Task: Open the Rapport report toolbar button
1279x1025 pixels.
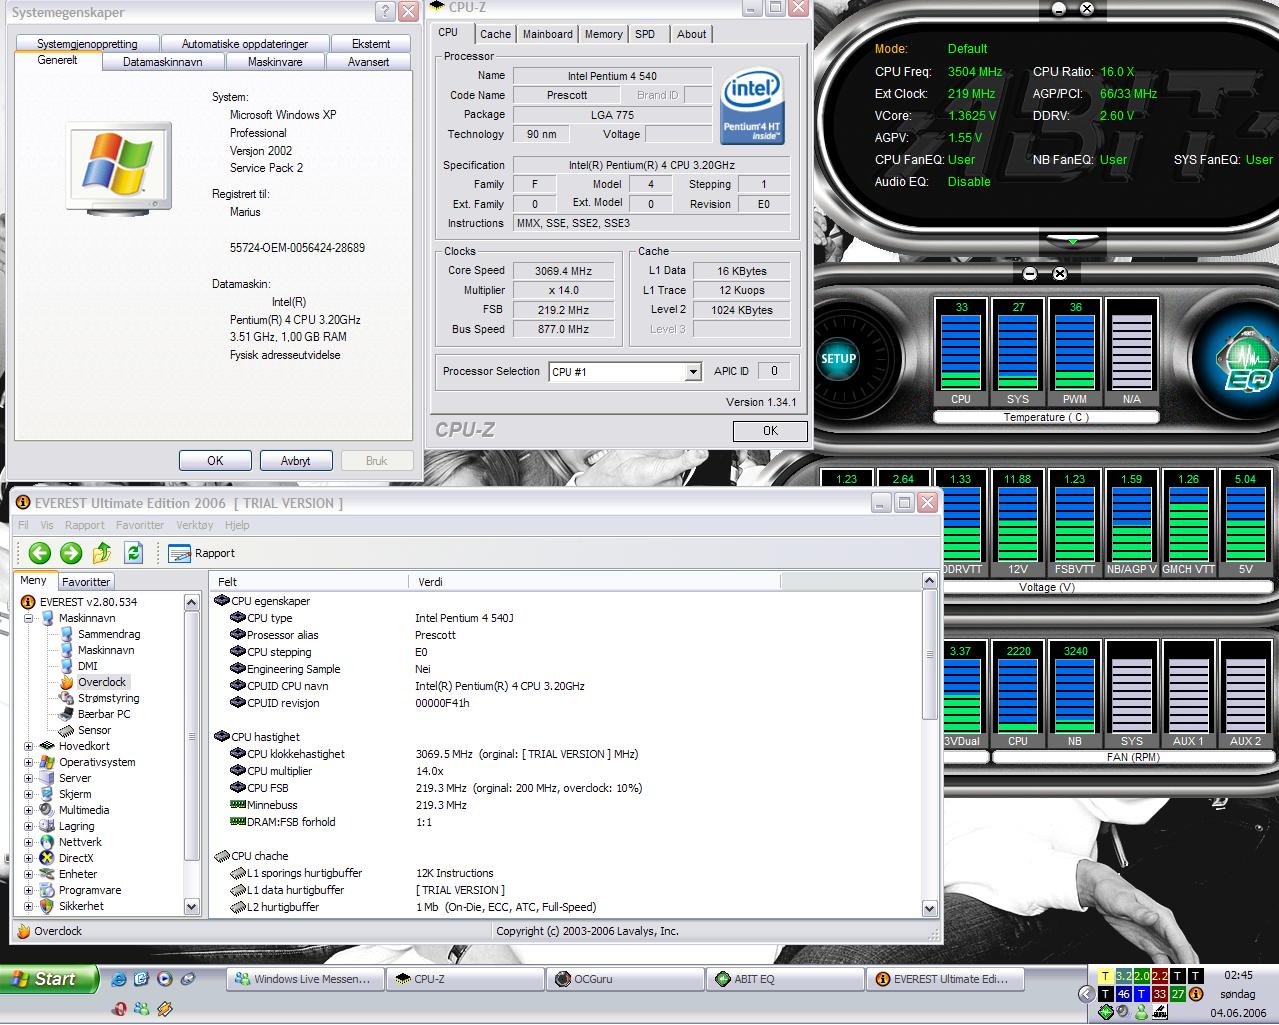Action: pyautogui.click(x=202, y=553)
